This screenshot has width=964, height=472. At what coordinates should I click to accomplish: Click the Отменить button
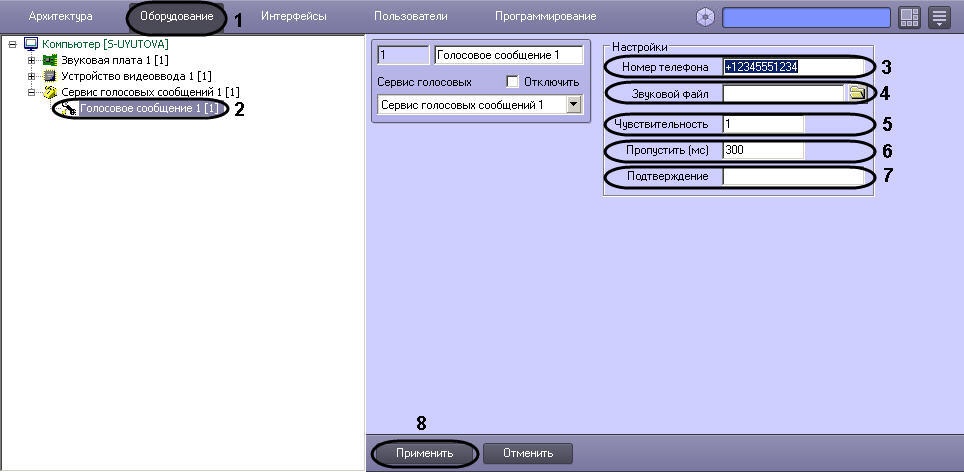(528, 453)
